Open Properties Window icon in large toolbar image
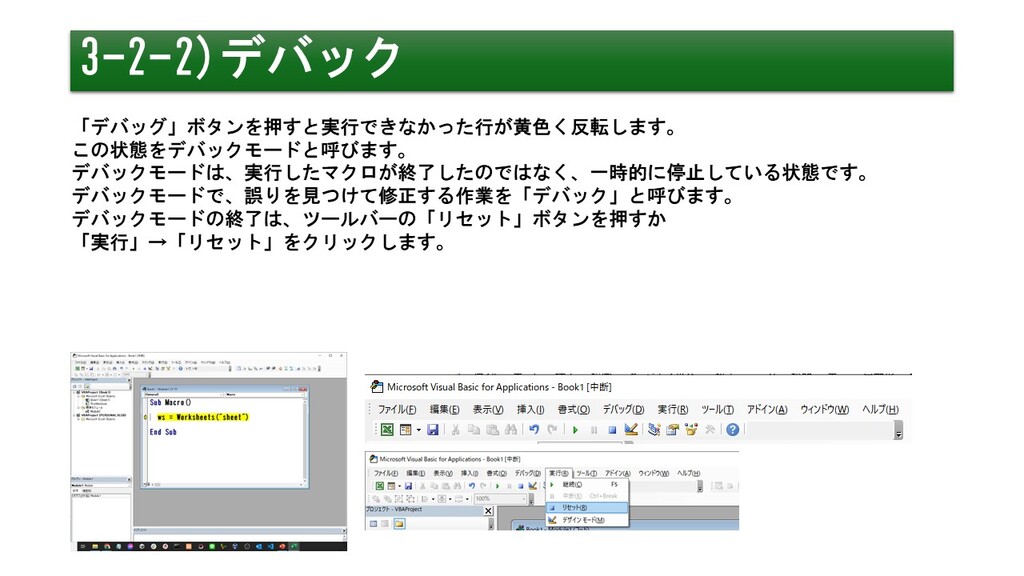The width and height of the screenshot is (1024, 576). point(673,429)
